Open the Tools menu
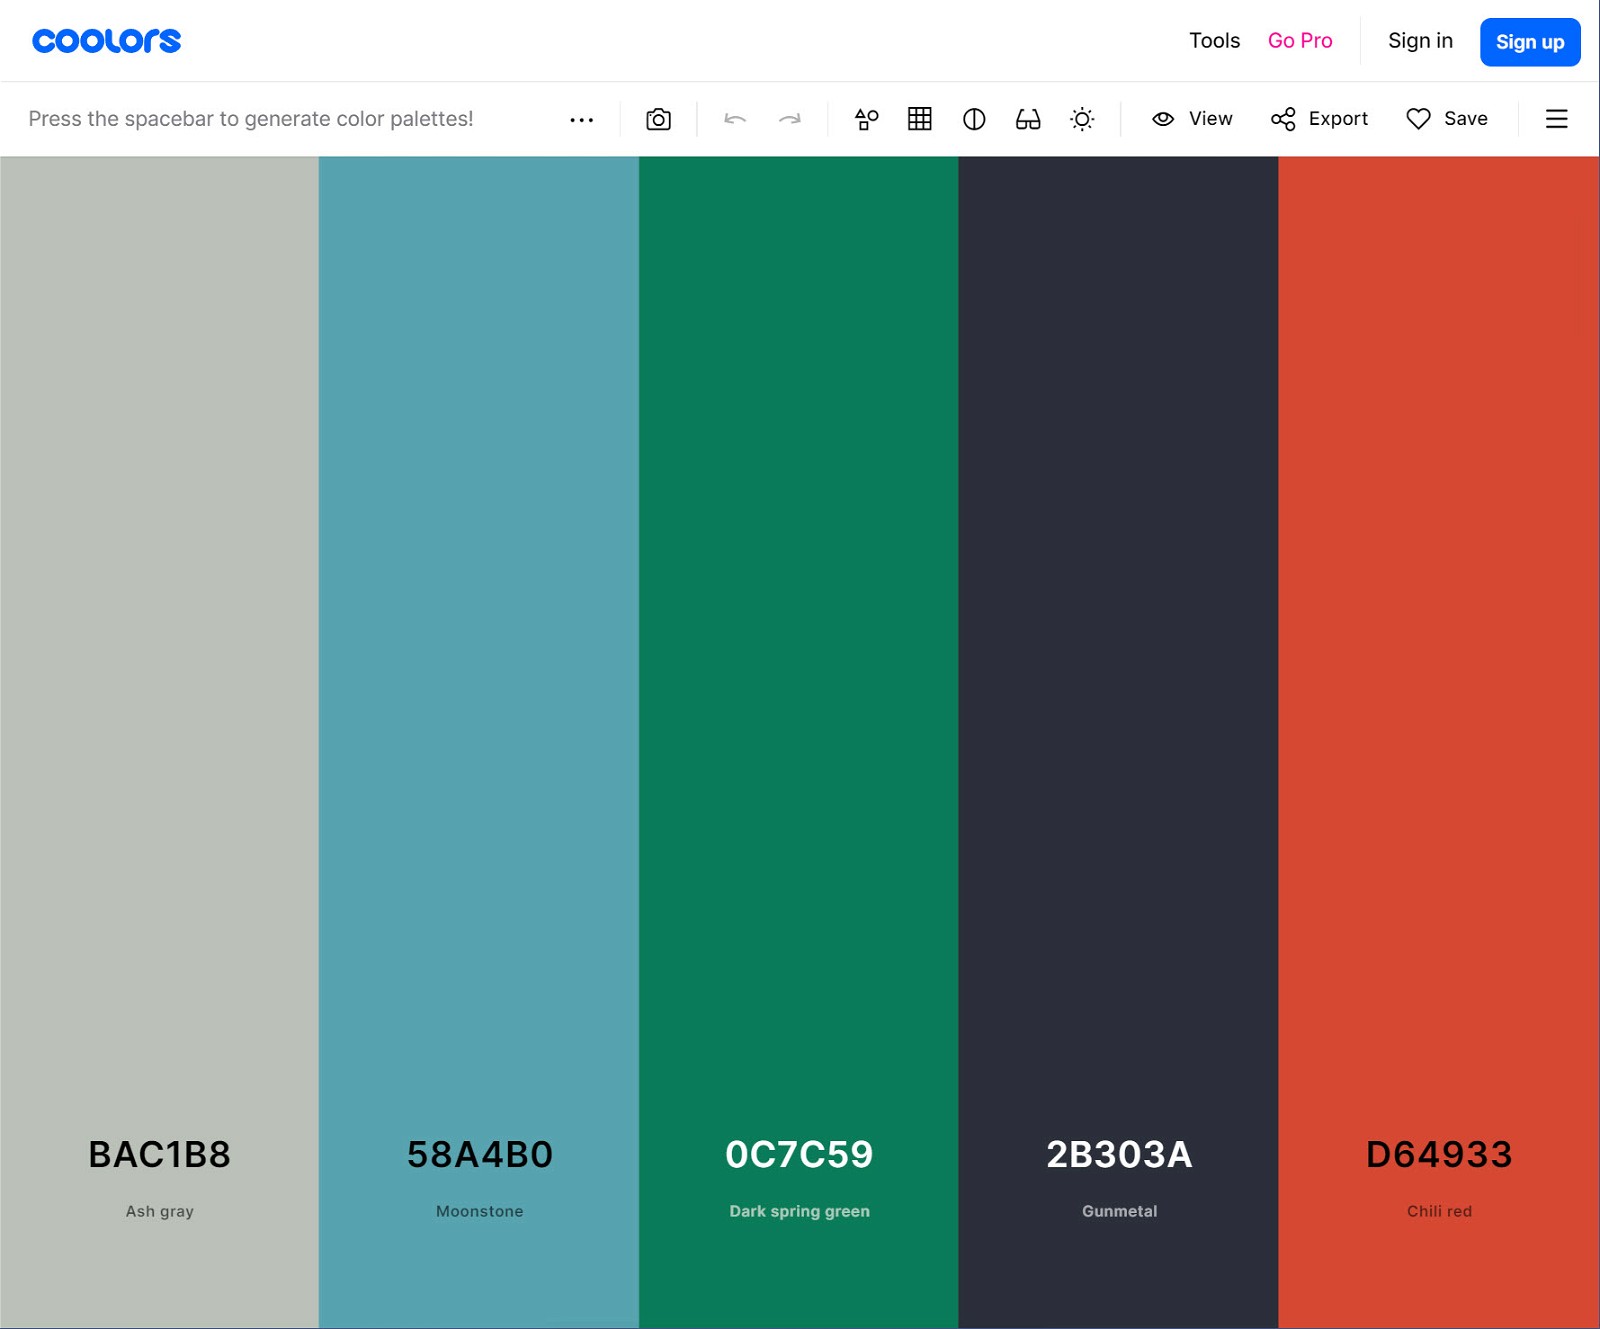 click(1214, 41)
